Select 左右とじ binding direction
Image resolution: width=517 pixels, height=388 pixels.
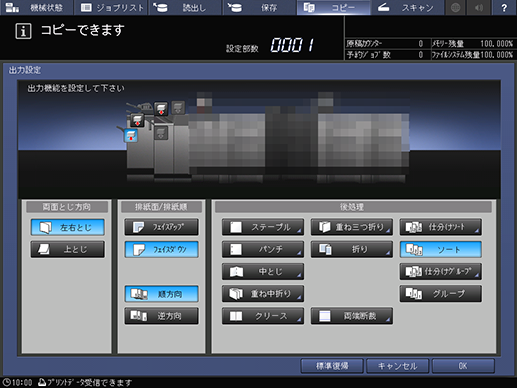68,227
